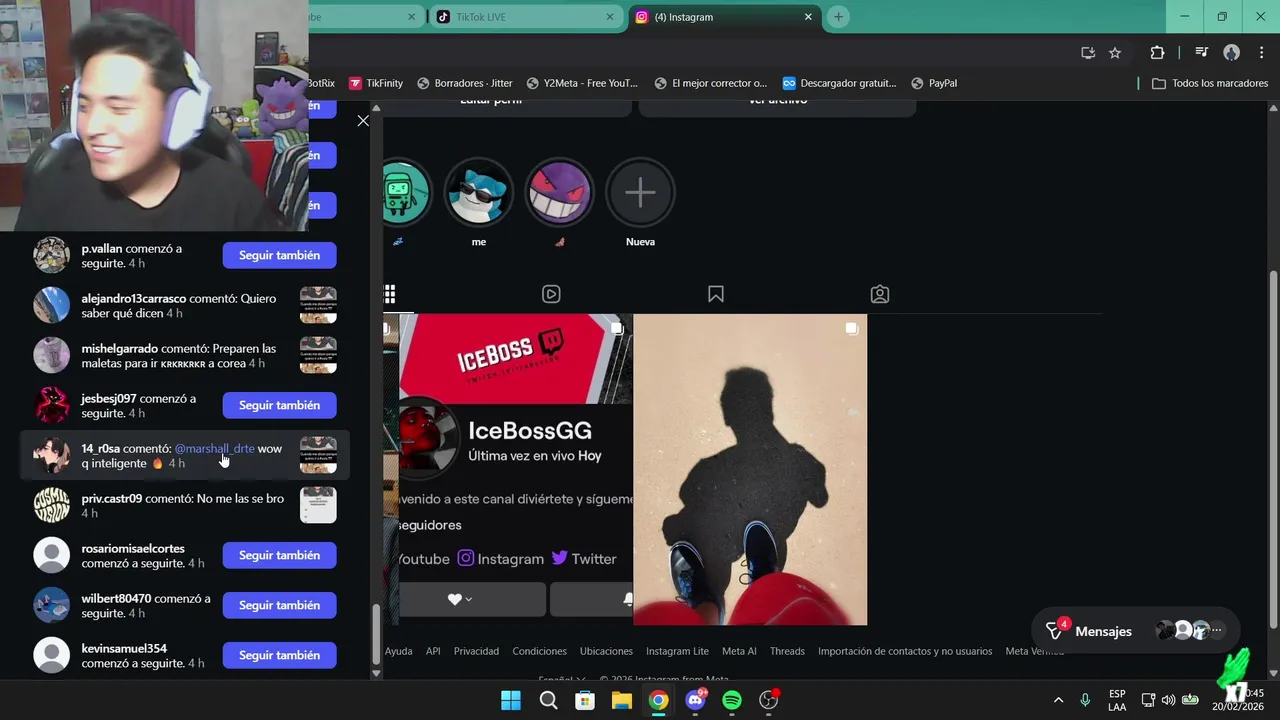1280x720 pixels.
Task: Close the TikTok LIVE tab
Action: coord(610,17)
